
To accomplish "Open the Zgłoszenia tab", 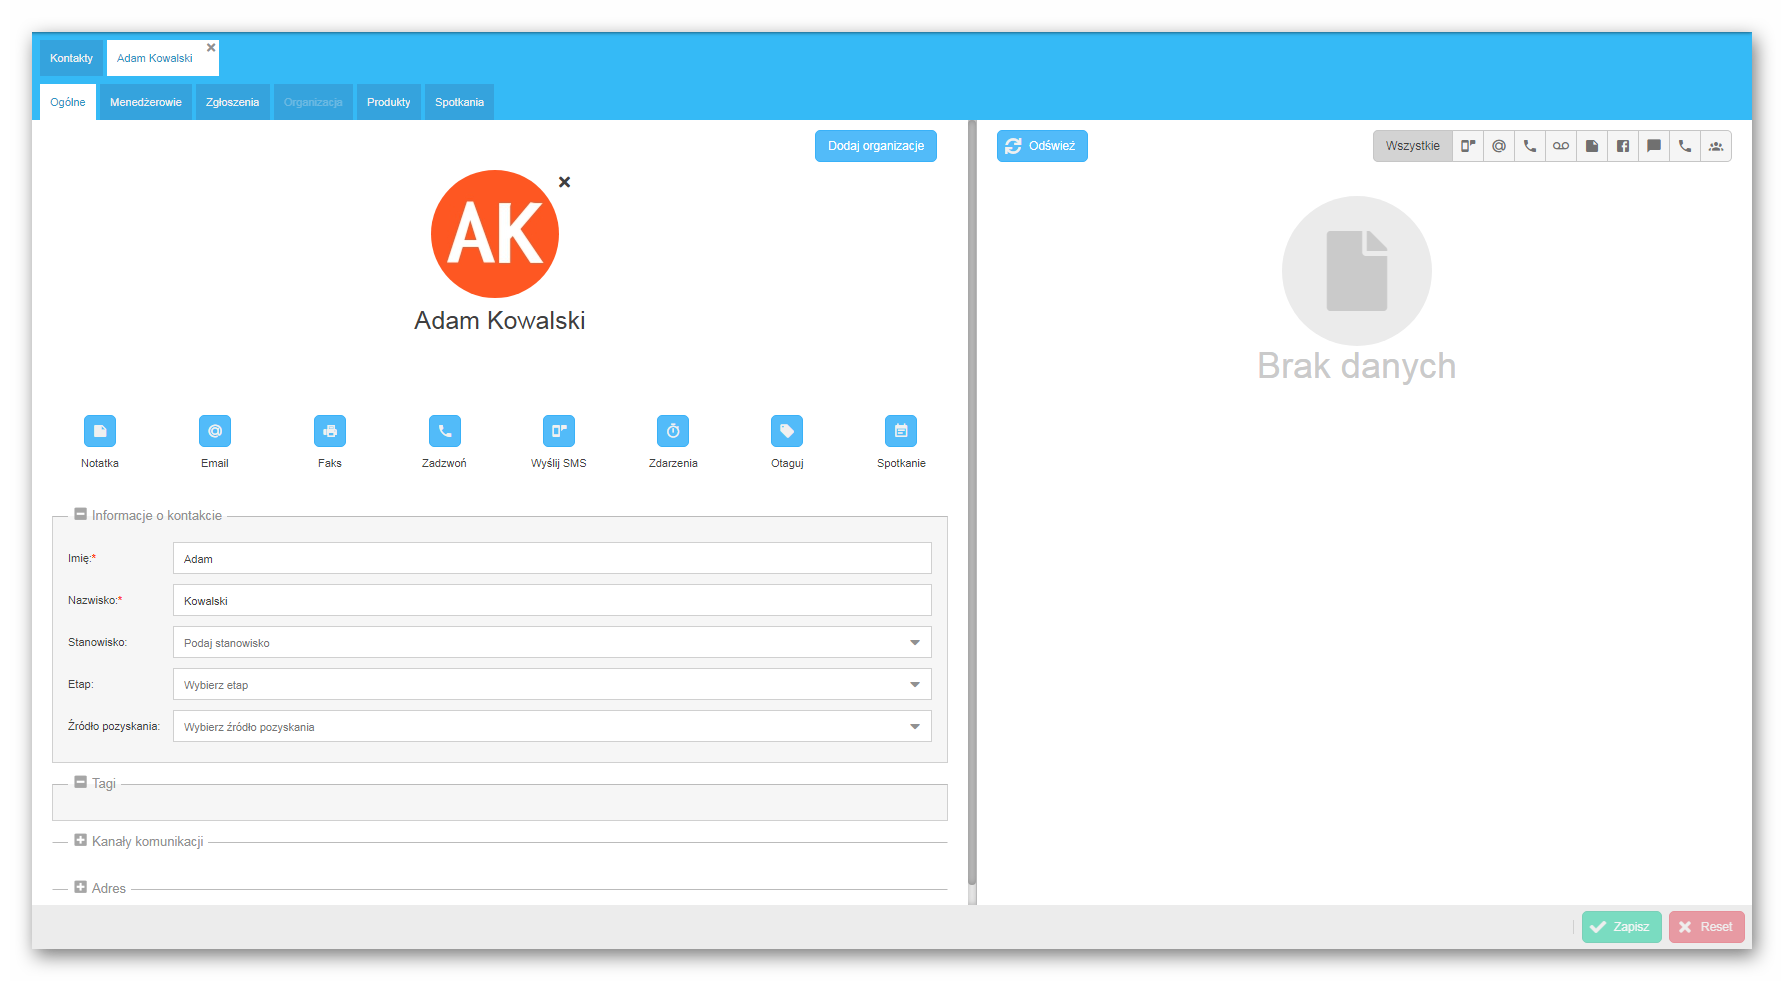I will coord(233,102).
